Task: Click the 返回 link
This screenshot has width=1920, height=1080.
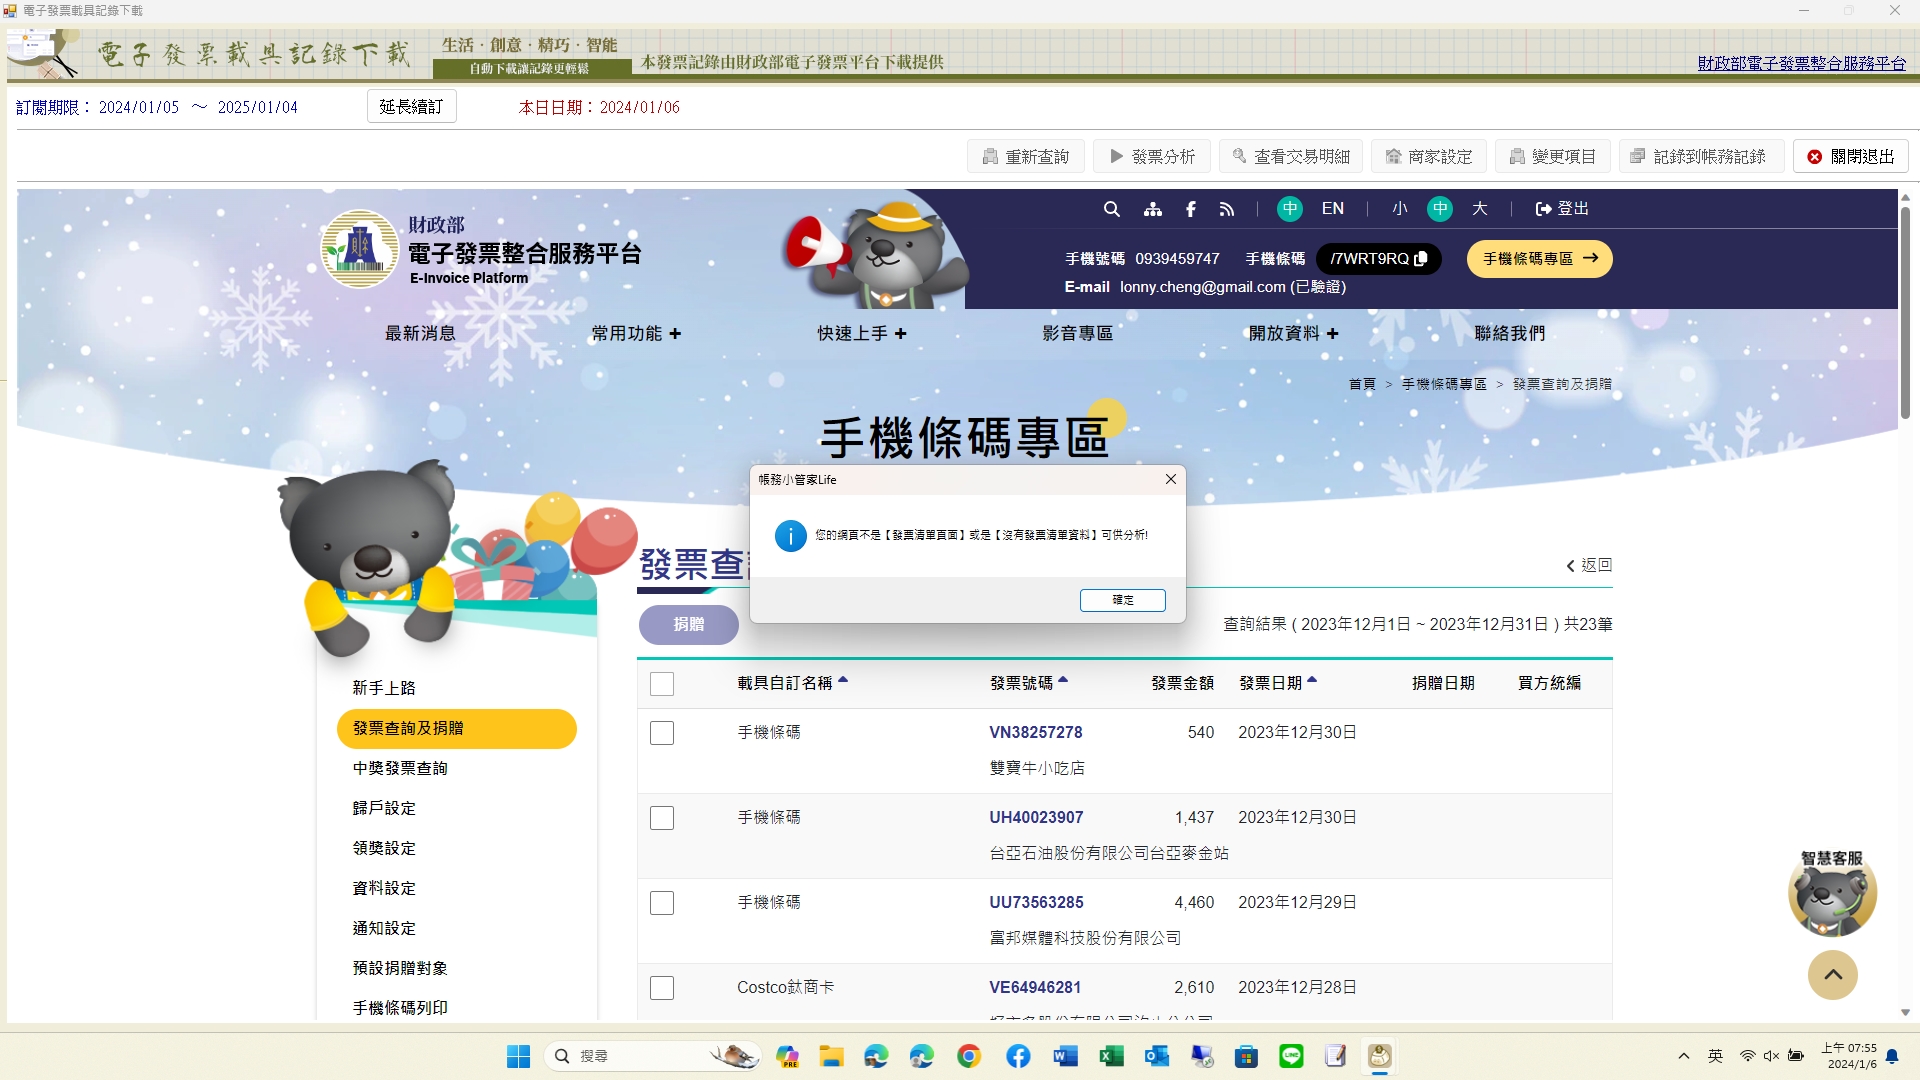Action: tap(1590, 565)
